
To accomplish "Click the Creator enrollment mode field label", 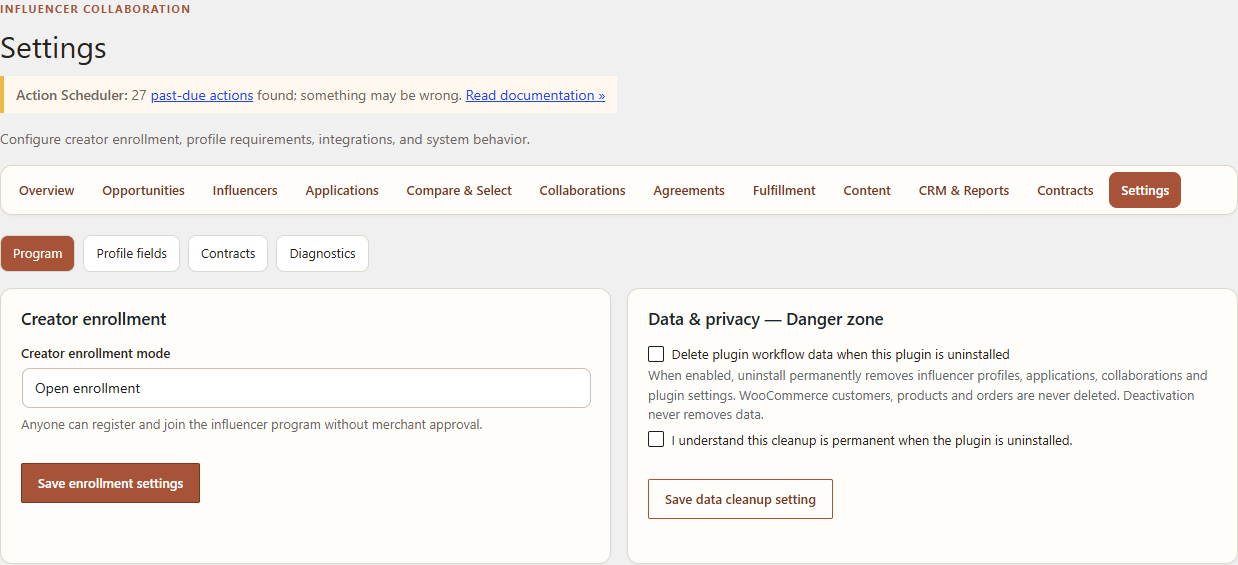I will (96, 353).
